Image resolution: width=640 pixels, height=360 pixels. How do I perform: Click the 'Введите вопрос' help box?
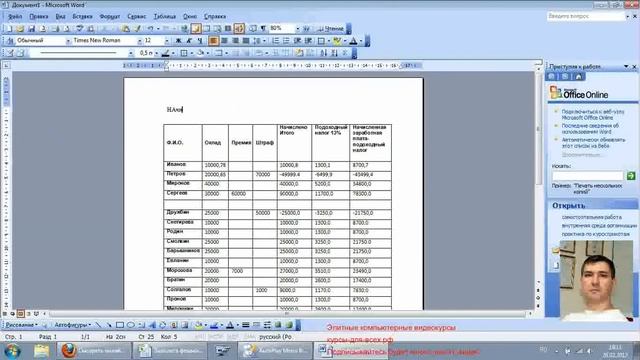tap(586, 16)
